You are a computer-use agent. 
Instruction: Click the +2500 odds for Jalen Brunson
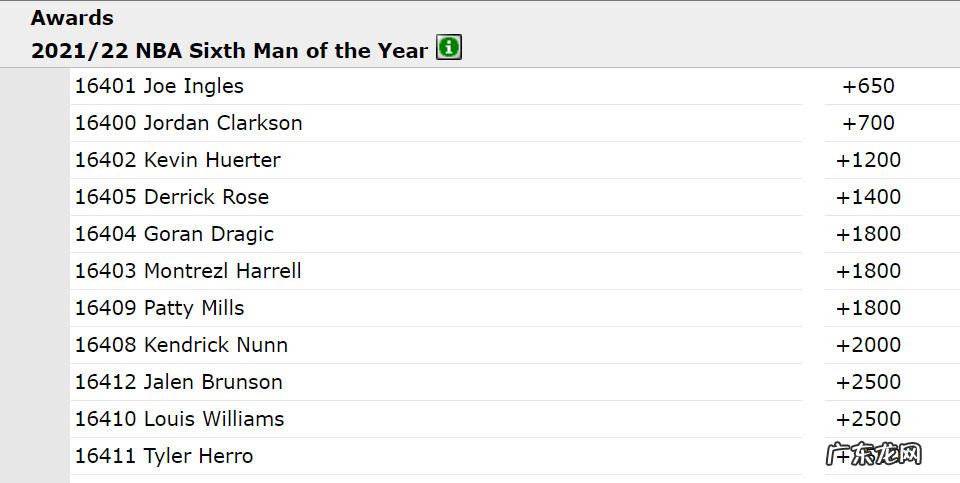click(x=868, y=382)
